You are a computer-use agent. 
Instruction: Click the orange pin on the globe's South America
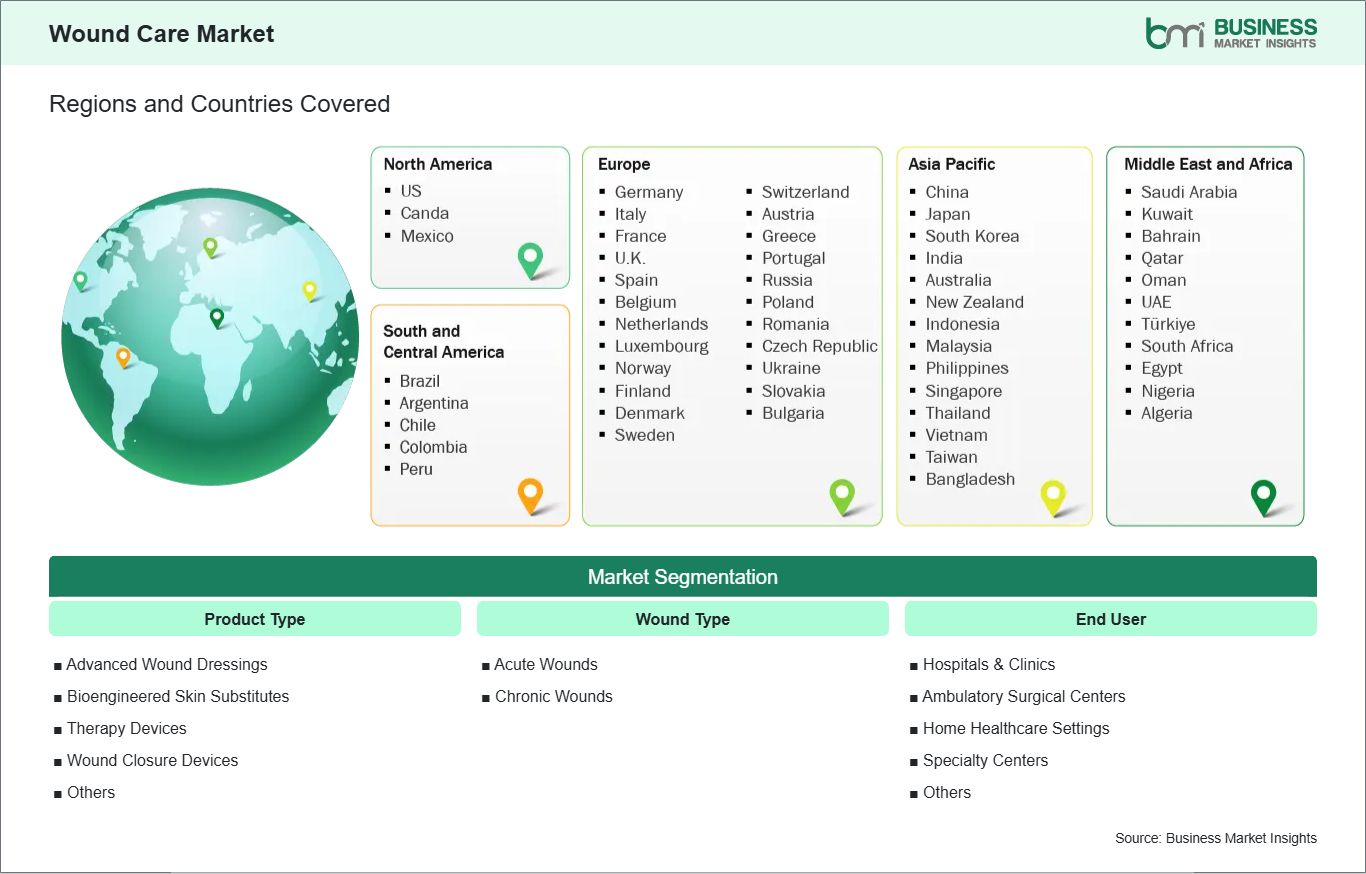point(125,354)
